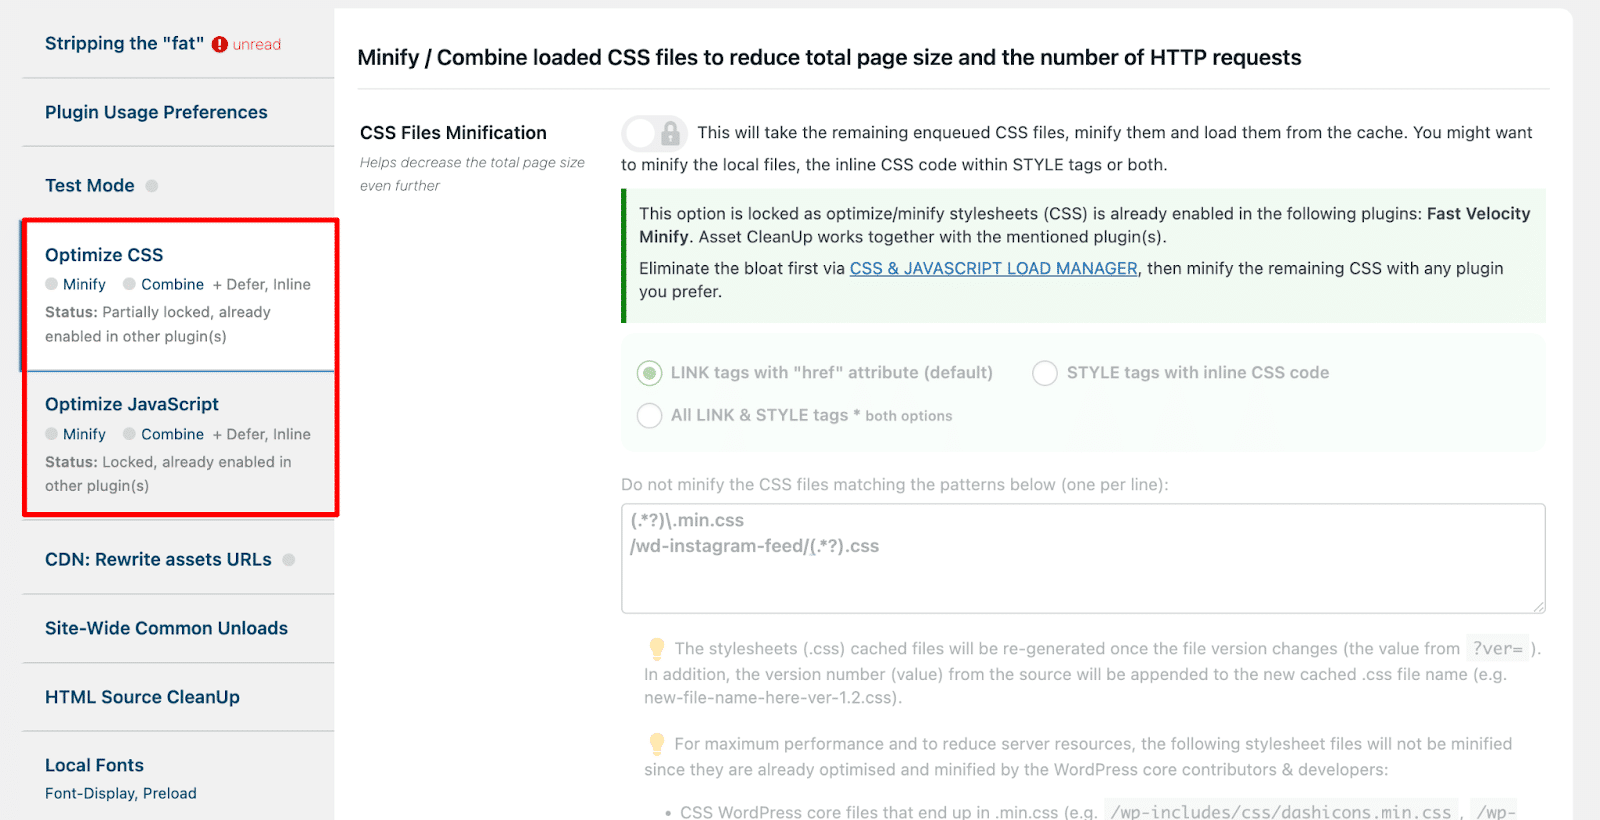Select LINK tags with href attribute option
The width and height of the screenshot is (1600, 820).
click(650, 373)
